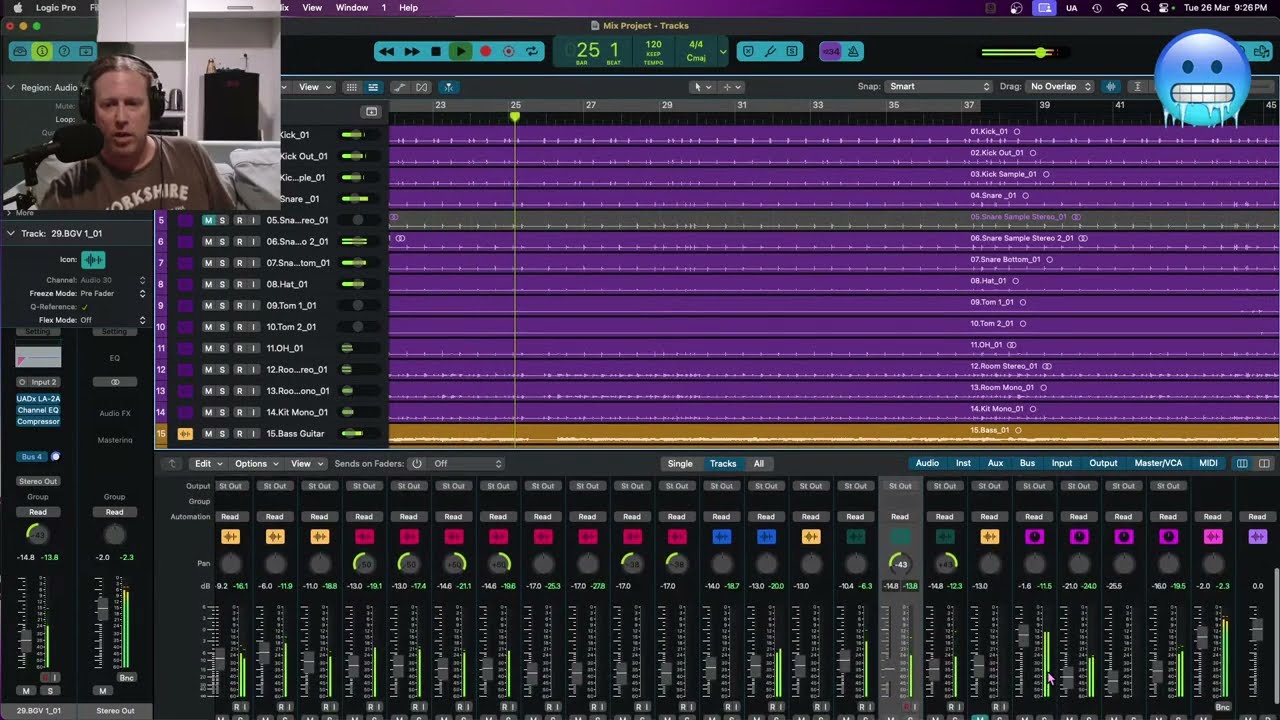Switch to grid view icon
1280x720 pixels.
point(351,87)
